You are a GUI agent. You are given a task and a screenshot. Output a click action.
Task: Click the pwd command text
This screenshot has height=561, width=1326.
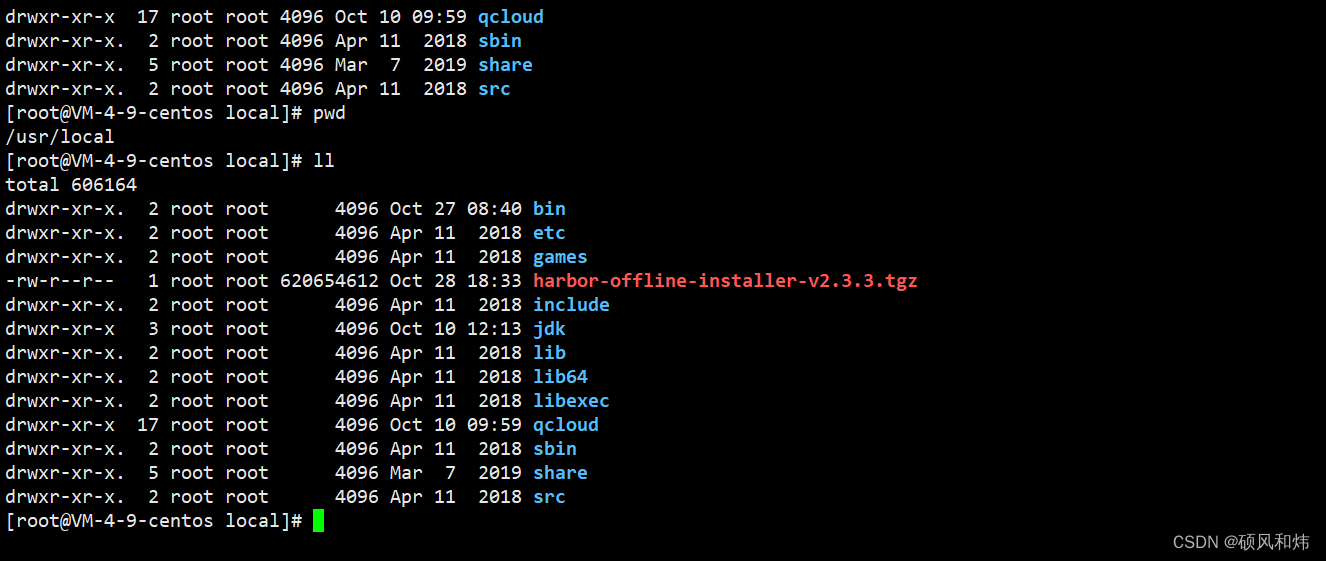click(x=329, y=113)
